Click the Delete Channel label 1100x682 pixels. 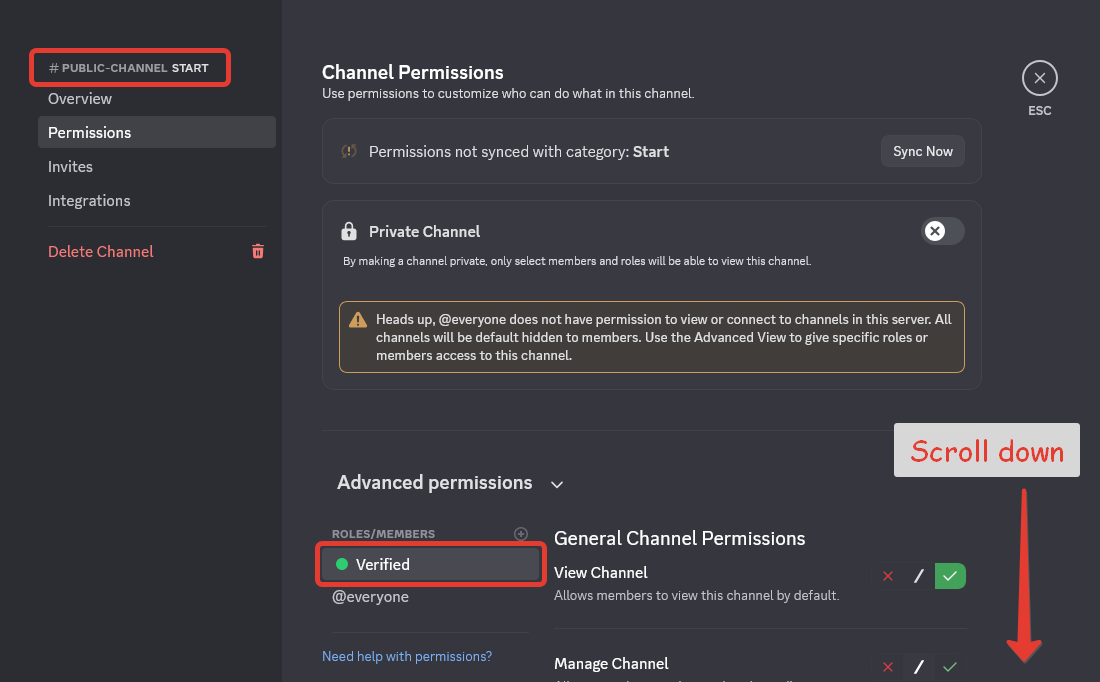(x=101, y=252)
